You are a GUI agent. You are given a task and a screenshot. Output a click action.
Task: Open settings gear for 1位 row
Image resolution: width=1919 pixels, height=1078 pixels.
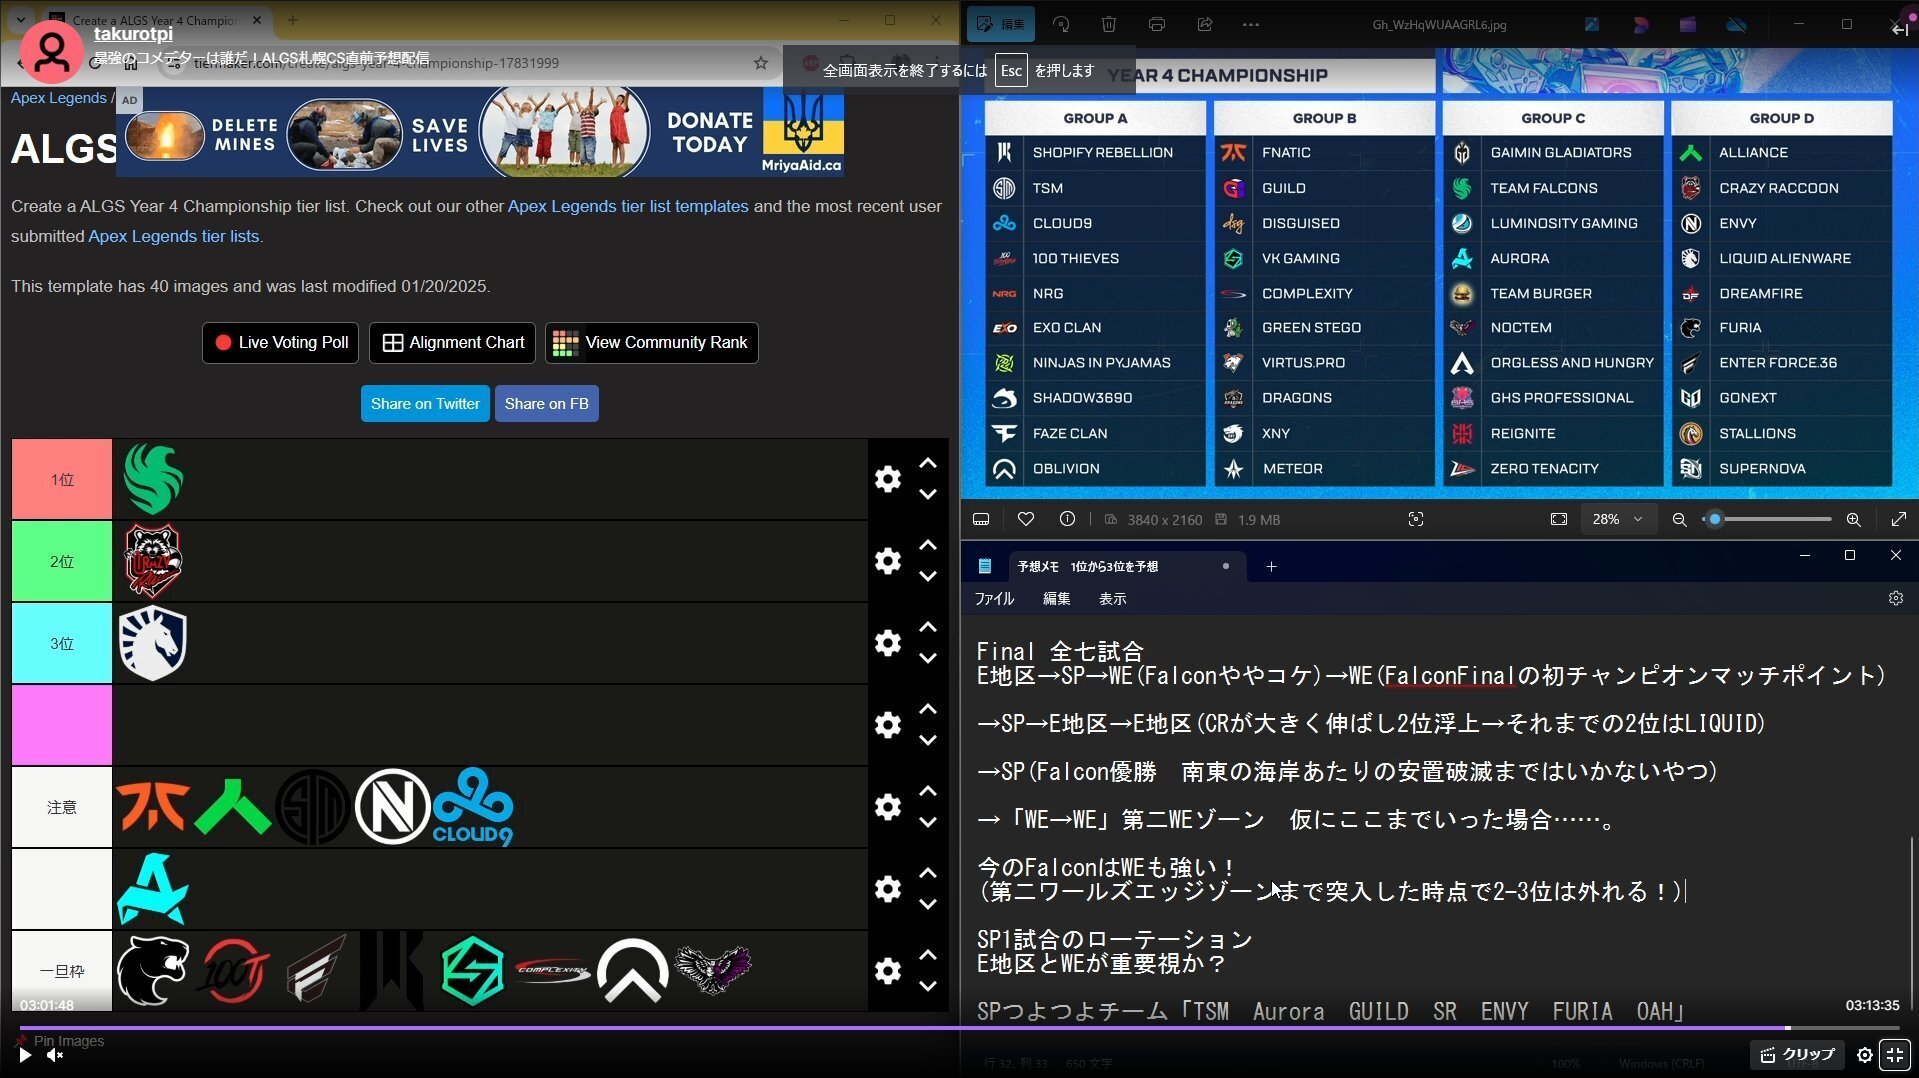click(888, 479)
